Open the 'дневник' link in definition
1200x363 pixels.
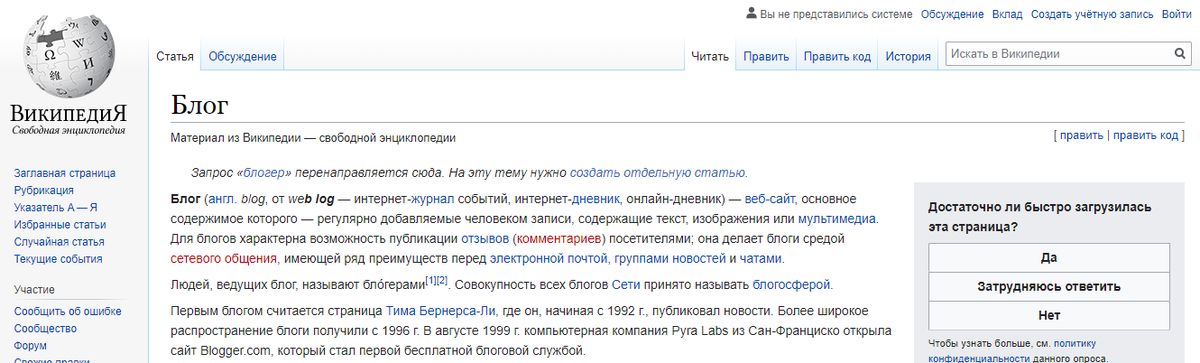pyautogui.click(x=596, y=198)
